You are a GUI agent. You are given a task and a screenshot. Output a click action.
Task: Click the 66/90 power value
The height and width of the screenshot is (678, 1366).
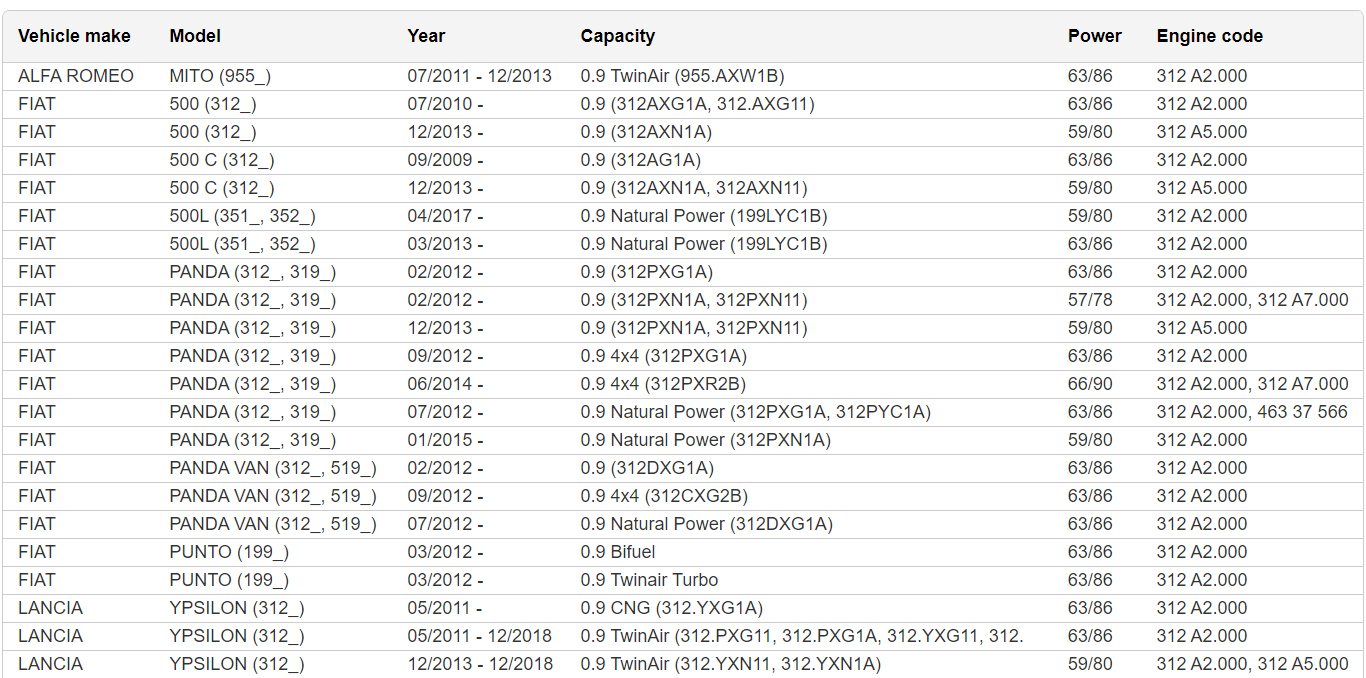click(x=1090, y=384)
